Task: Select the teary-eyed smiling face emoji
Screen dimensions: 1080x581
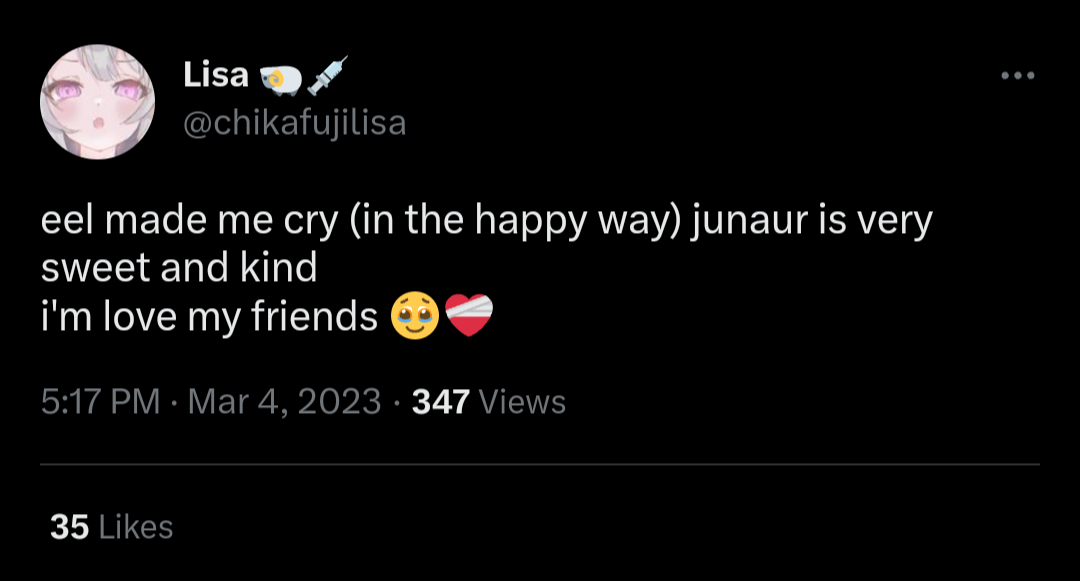Action: pos(415,315)
